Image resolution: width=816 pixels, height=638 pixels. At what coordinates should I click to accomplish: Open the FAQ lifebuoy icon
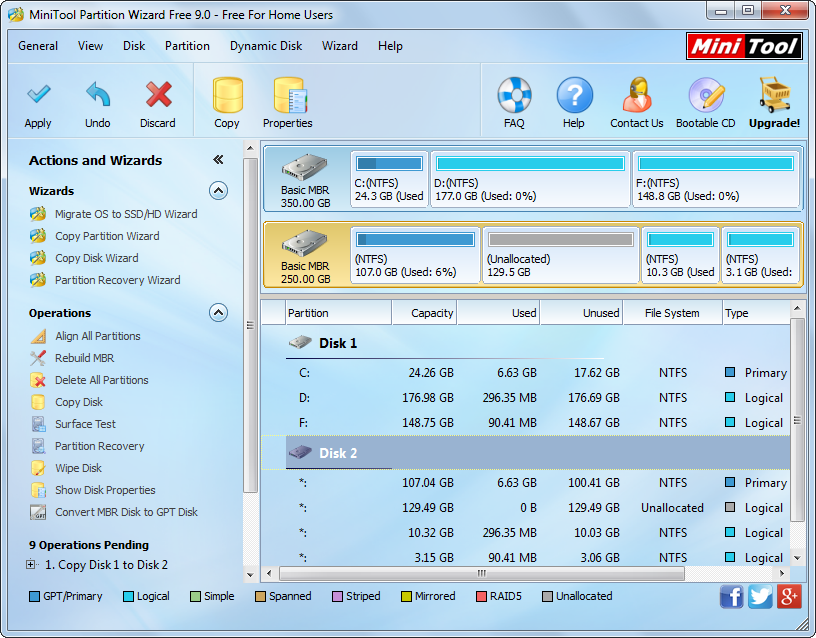click(514, 95)
